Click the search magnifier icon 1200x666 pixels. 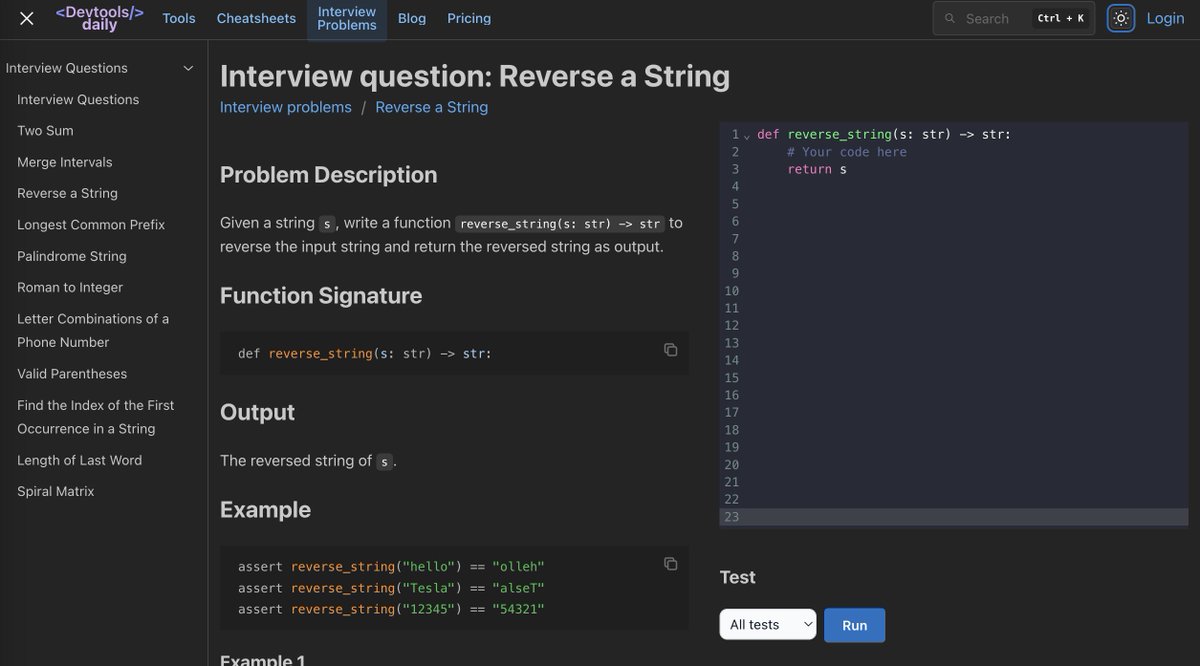[950, 18]
